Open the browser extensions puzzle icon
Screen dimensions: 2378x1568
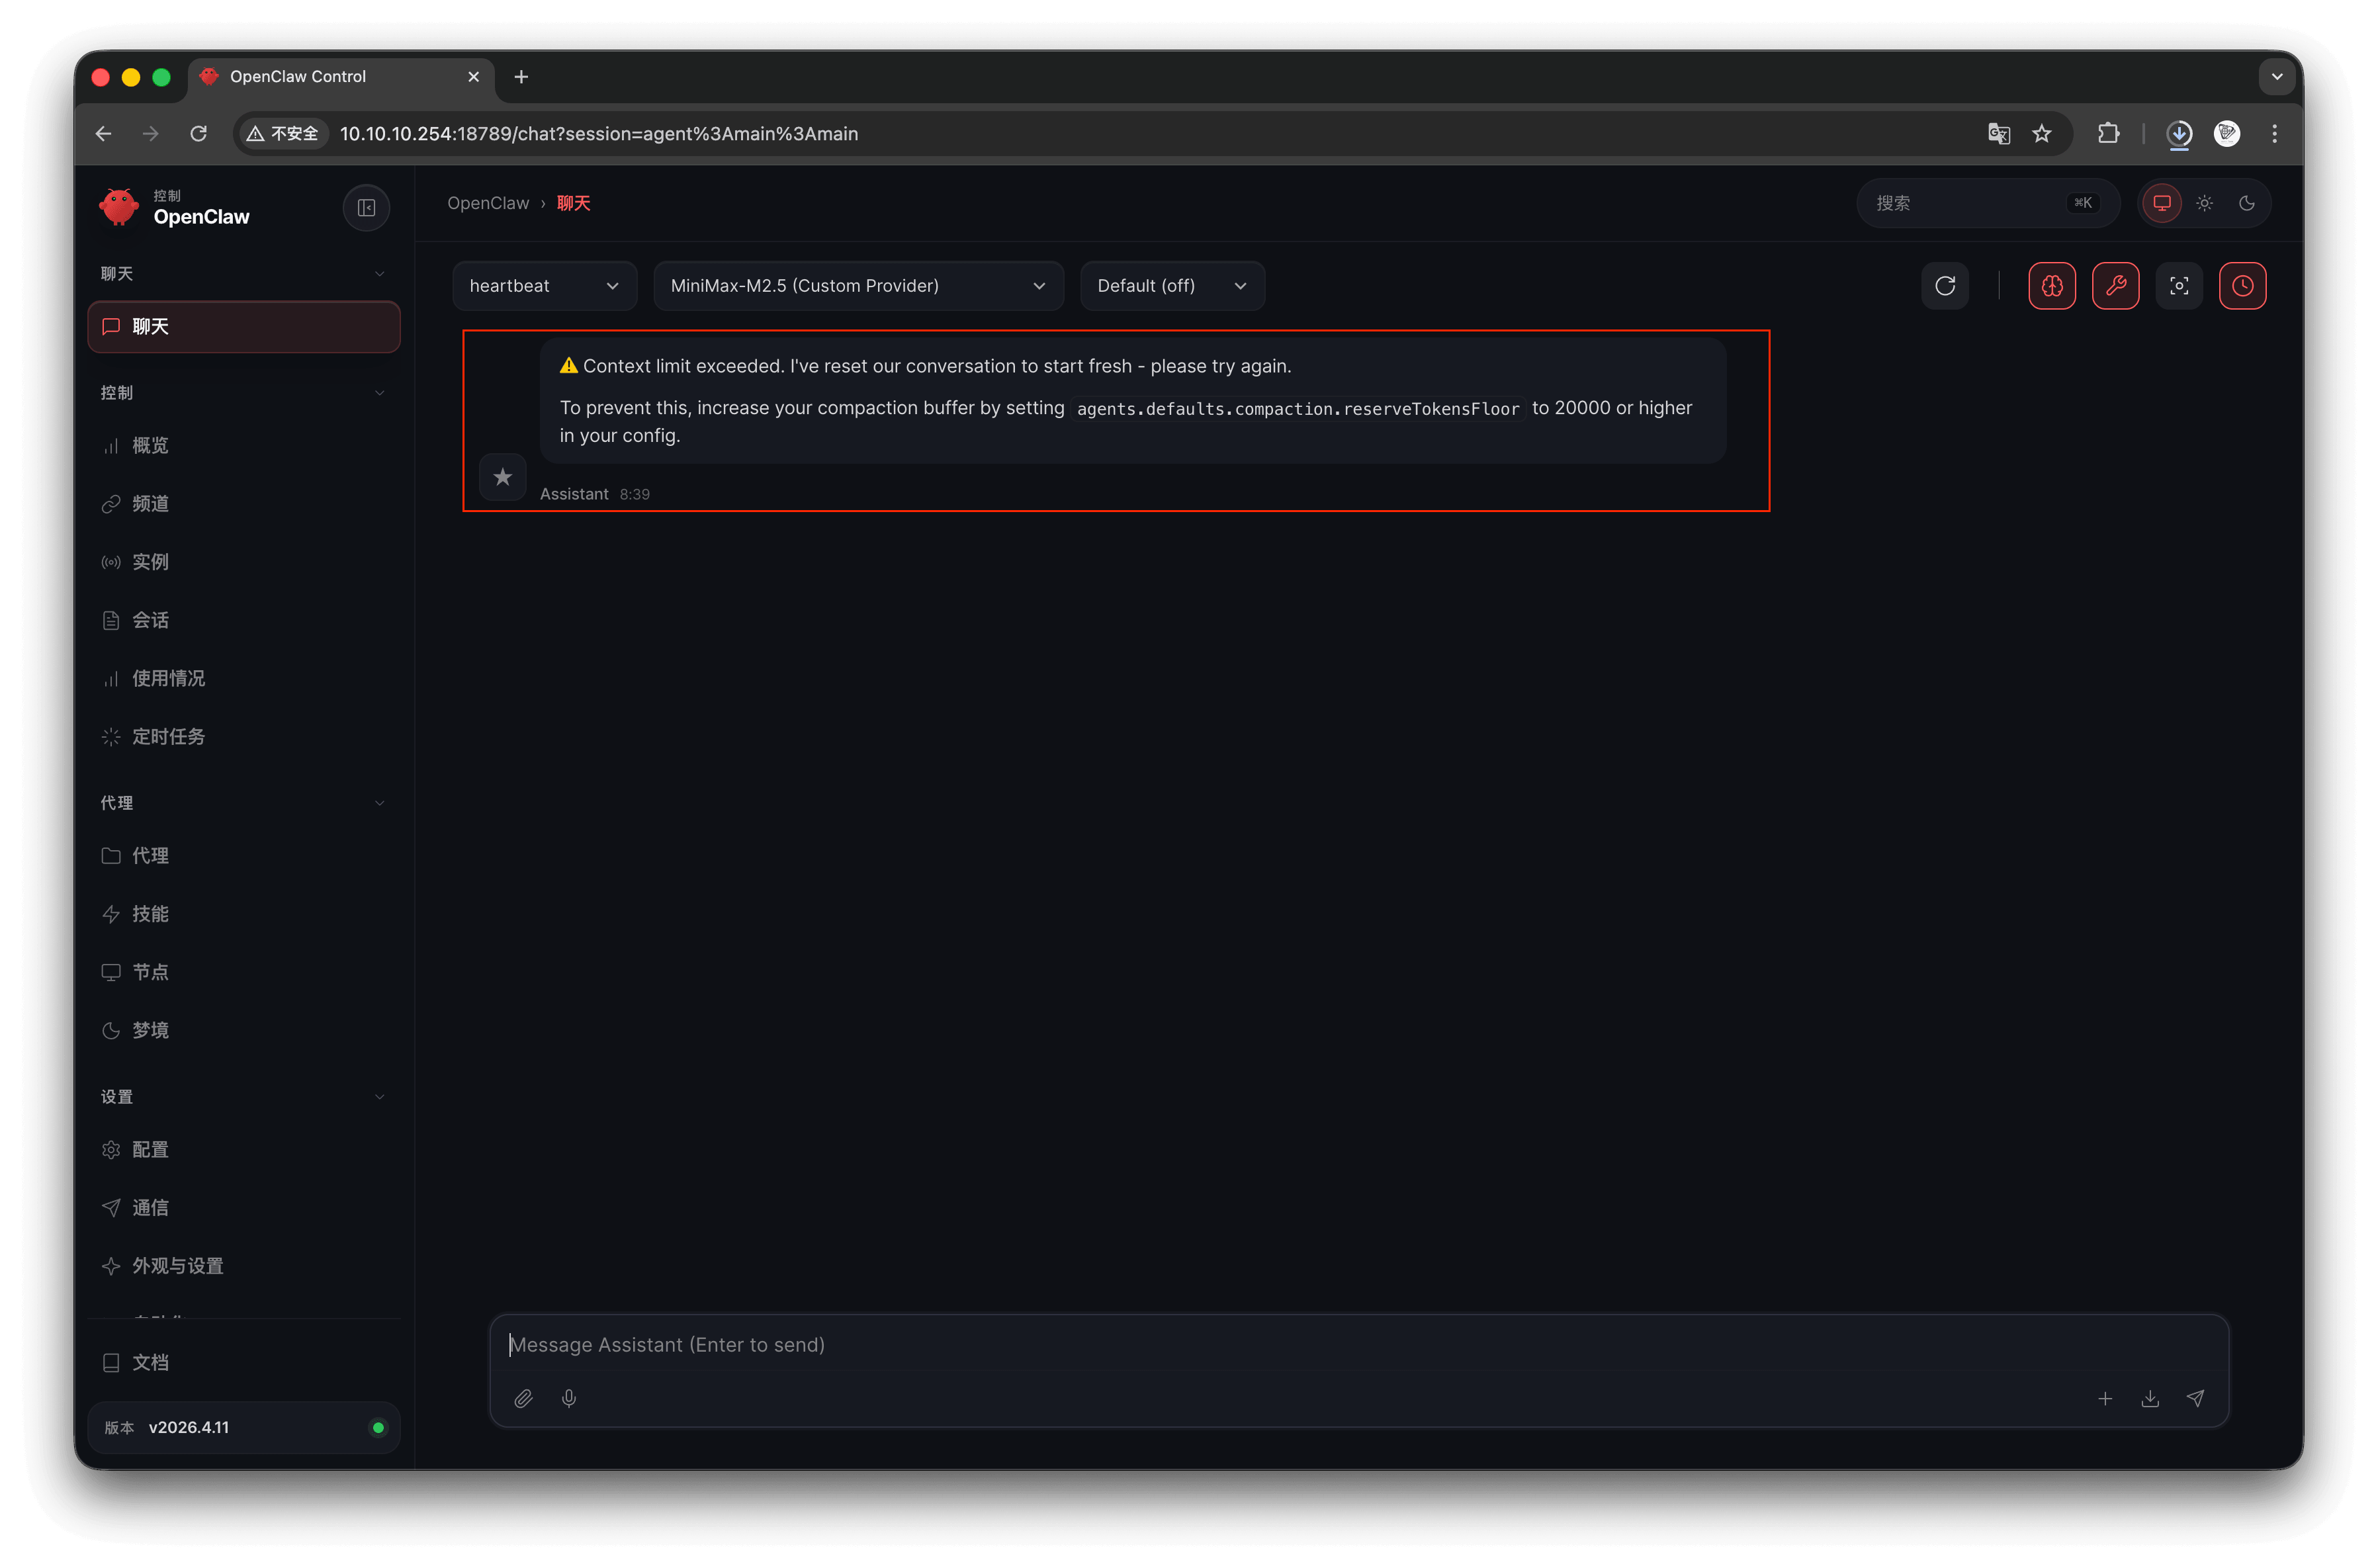2108,134
